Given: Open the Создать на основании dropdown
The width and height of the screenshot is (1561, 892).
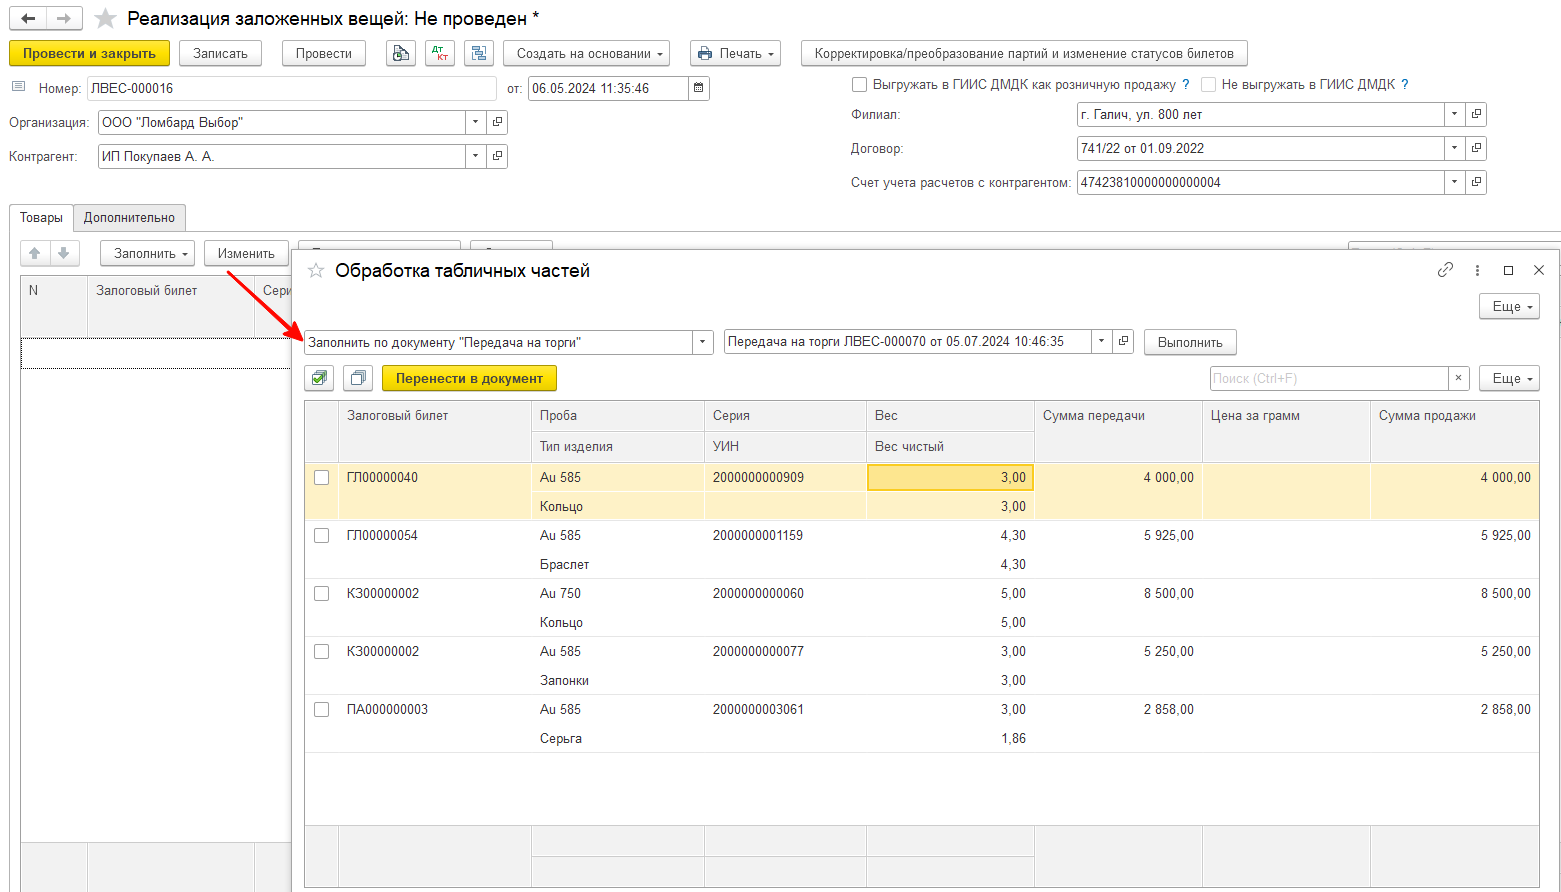Looking at the screenshot, I should tap(586, 54).
